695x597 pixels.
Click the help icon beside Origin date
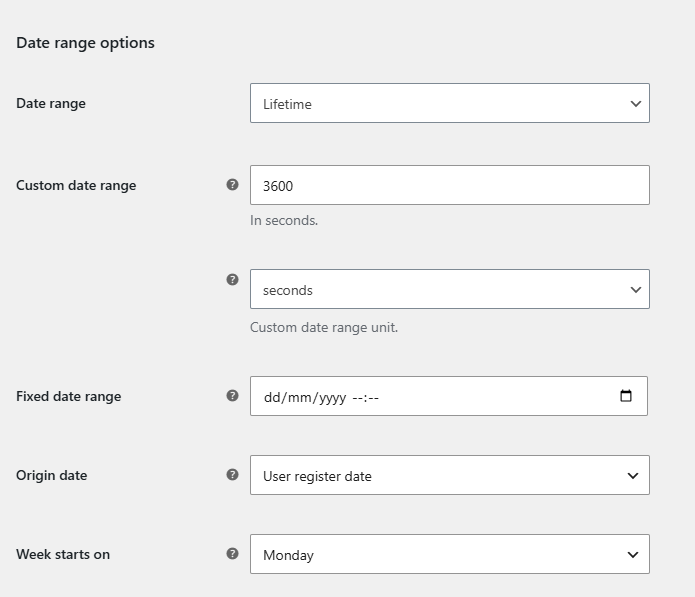232,474
